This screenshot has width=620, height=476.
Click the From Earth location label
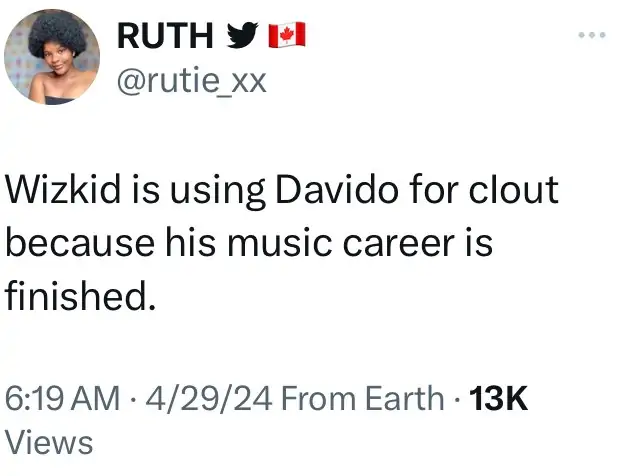point(363,398)
